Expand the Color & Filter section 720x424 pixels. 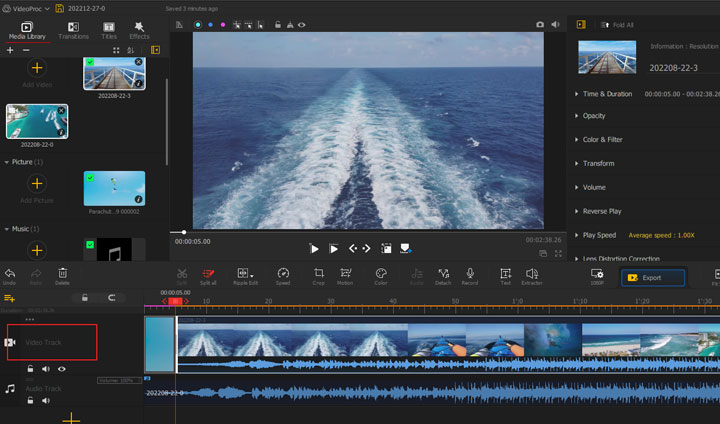click(602, 140)
